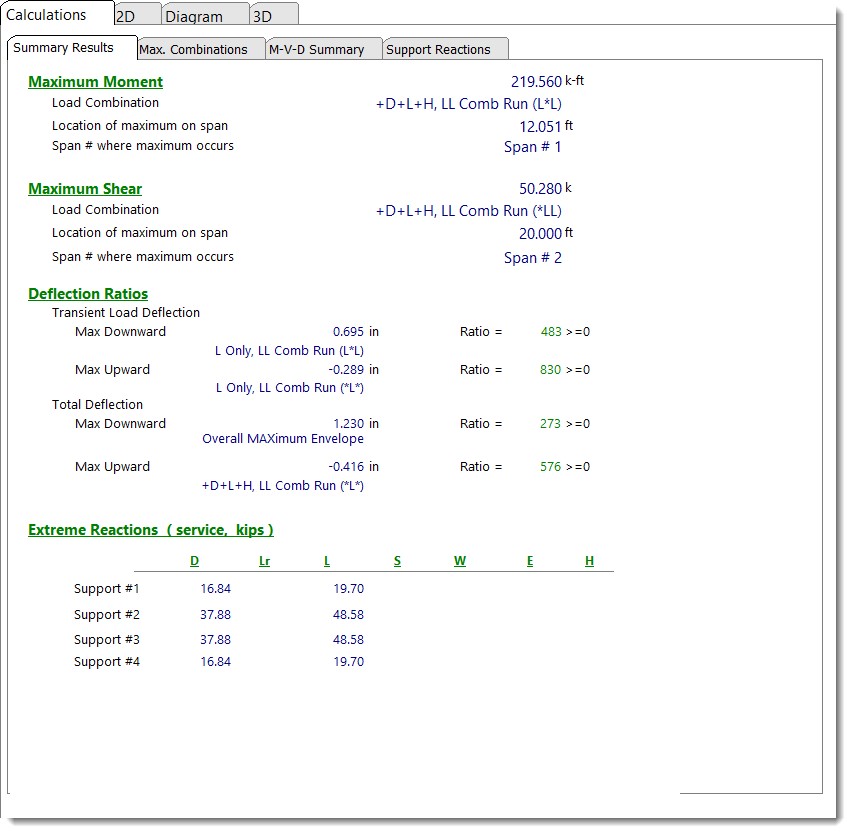Viewport: 851px width, 833px height.
Task: Click the 219.560 maximum moment value
Action: [536, 82]
